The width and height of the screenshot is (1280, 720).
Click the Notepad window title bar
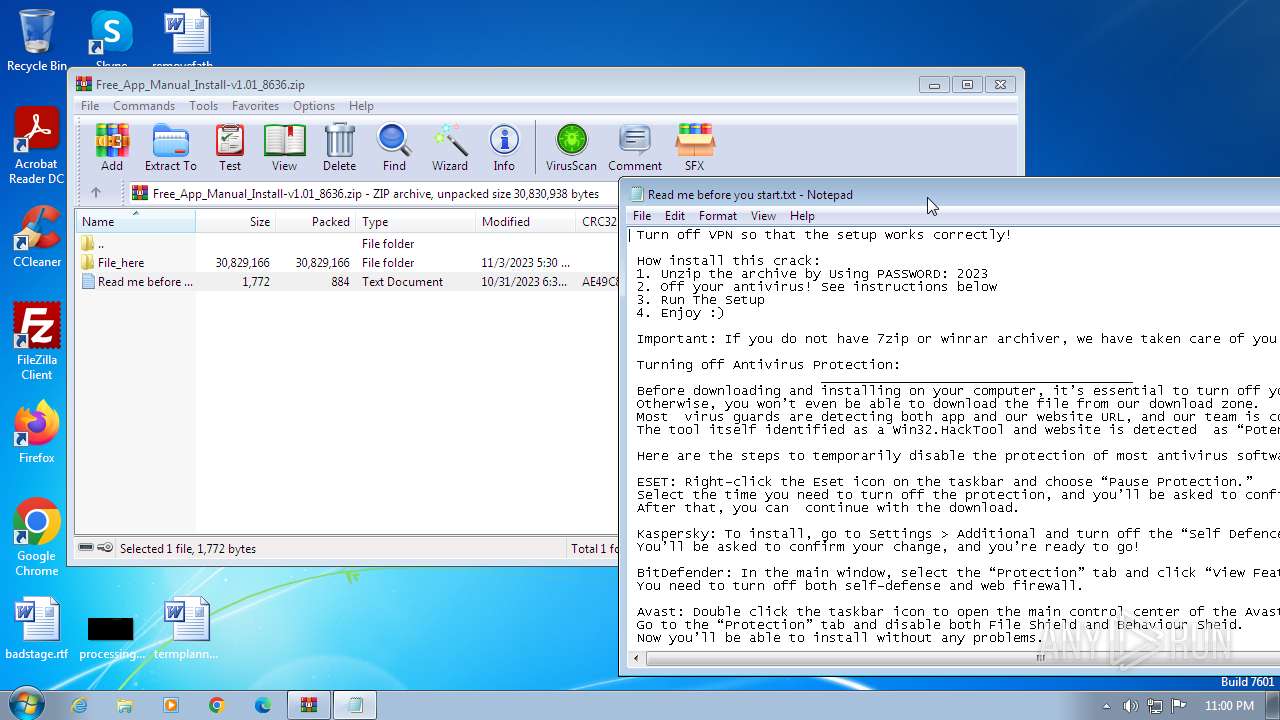click(950, 194)
